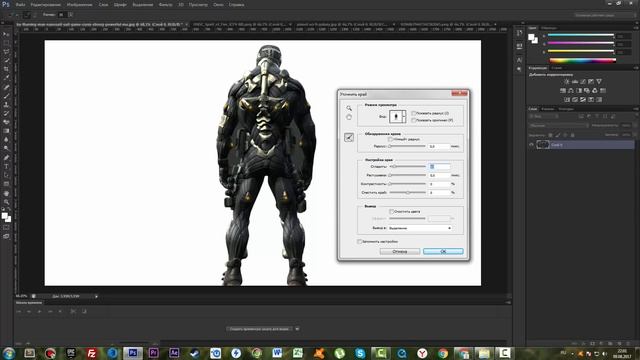Open Skype from the taskbar
The width and height of the screenshot is (640, 360).
[360, 353]
